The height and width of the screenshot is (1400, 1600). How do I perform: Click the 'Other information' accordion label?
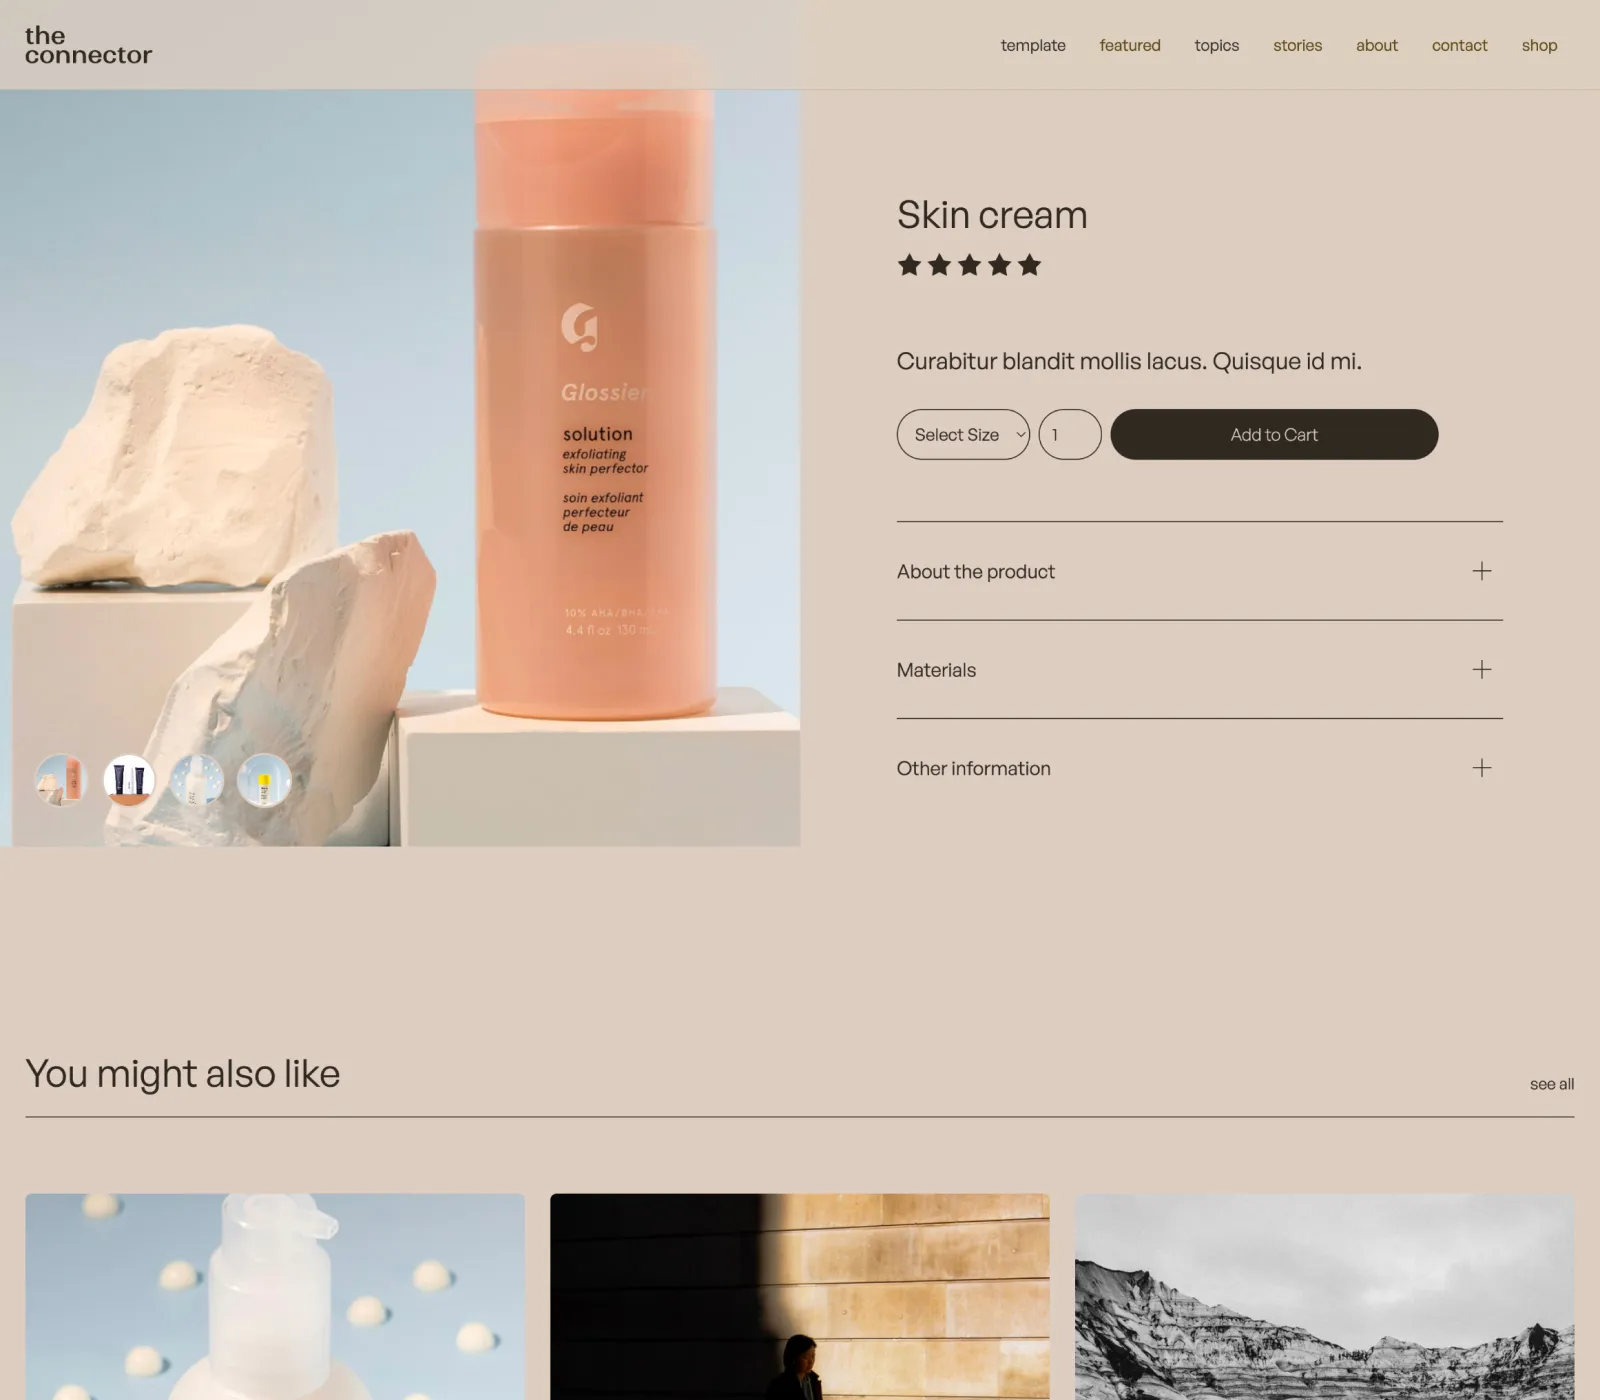point(974,768)
